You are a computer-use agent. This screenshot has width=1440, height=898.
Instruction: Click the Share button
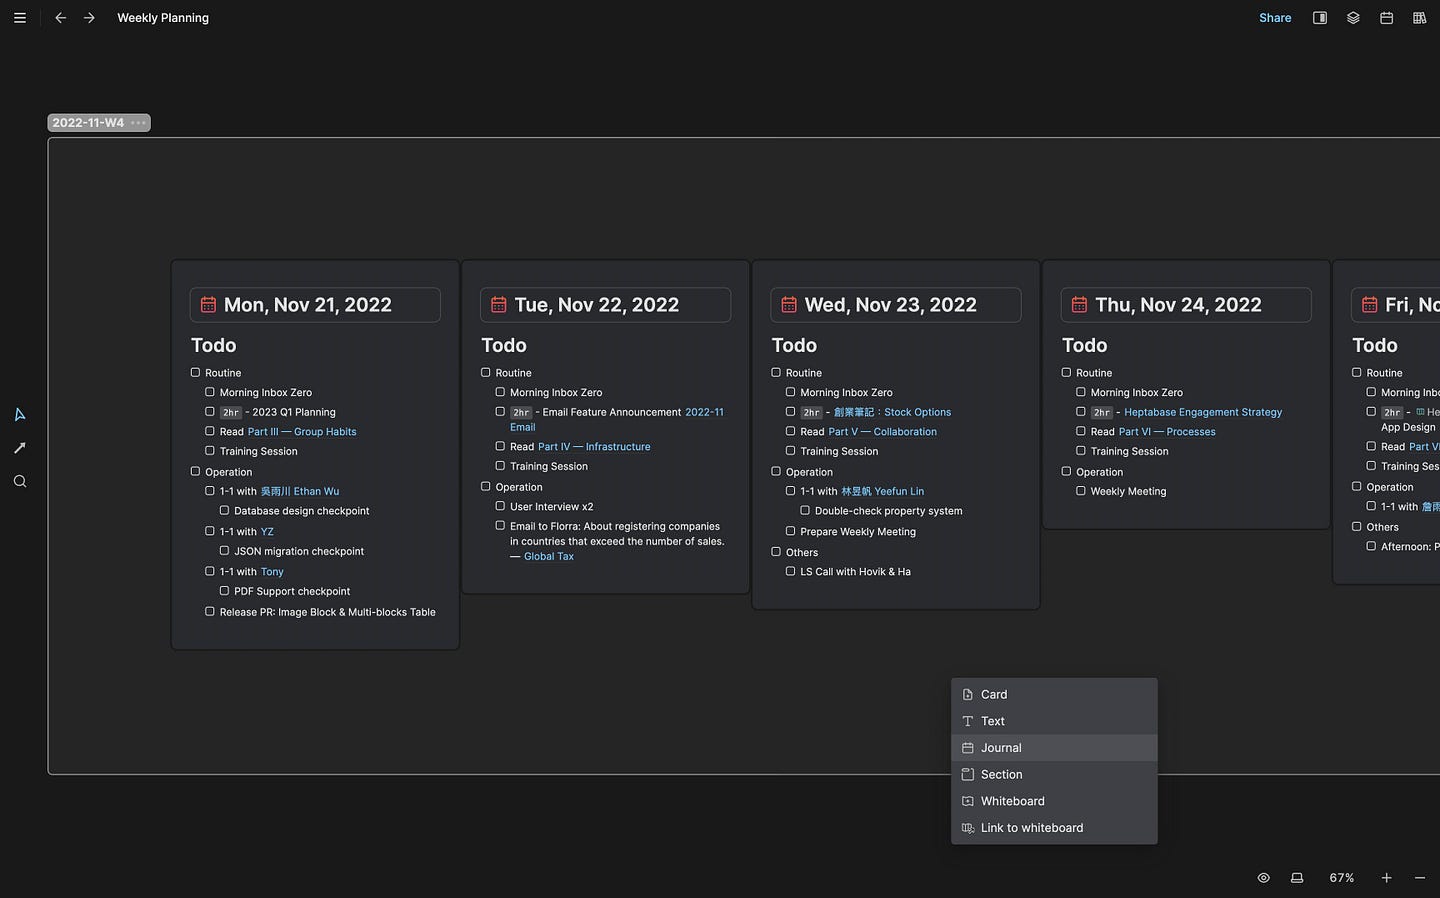coord(1275,18)
